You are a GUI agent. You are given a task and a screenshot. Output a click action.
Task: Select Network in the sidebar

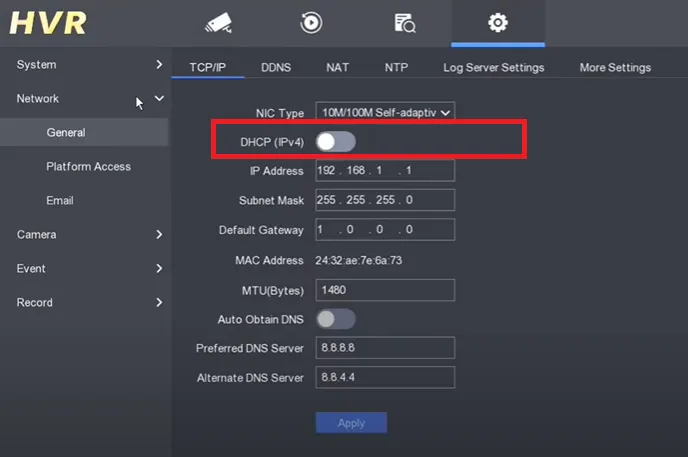pyautogui.click(x=38, y=98)
